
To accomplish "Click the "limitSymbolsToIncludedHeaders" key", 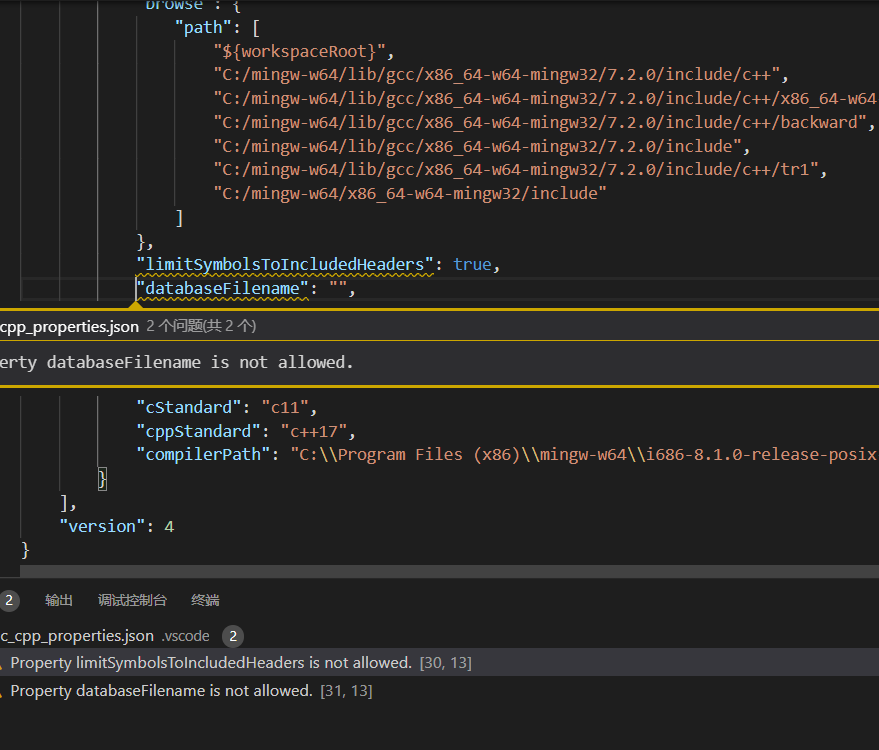I will click(x=285, y=265).
